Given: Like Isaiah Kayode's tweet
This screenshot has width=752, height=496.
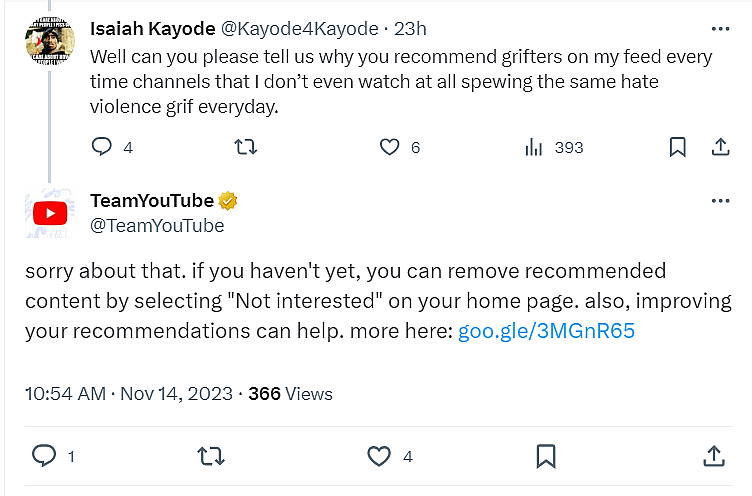Looking at the screenshot, I should click(390, 147).
